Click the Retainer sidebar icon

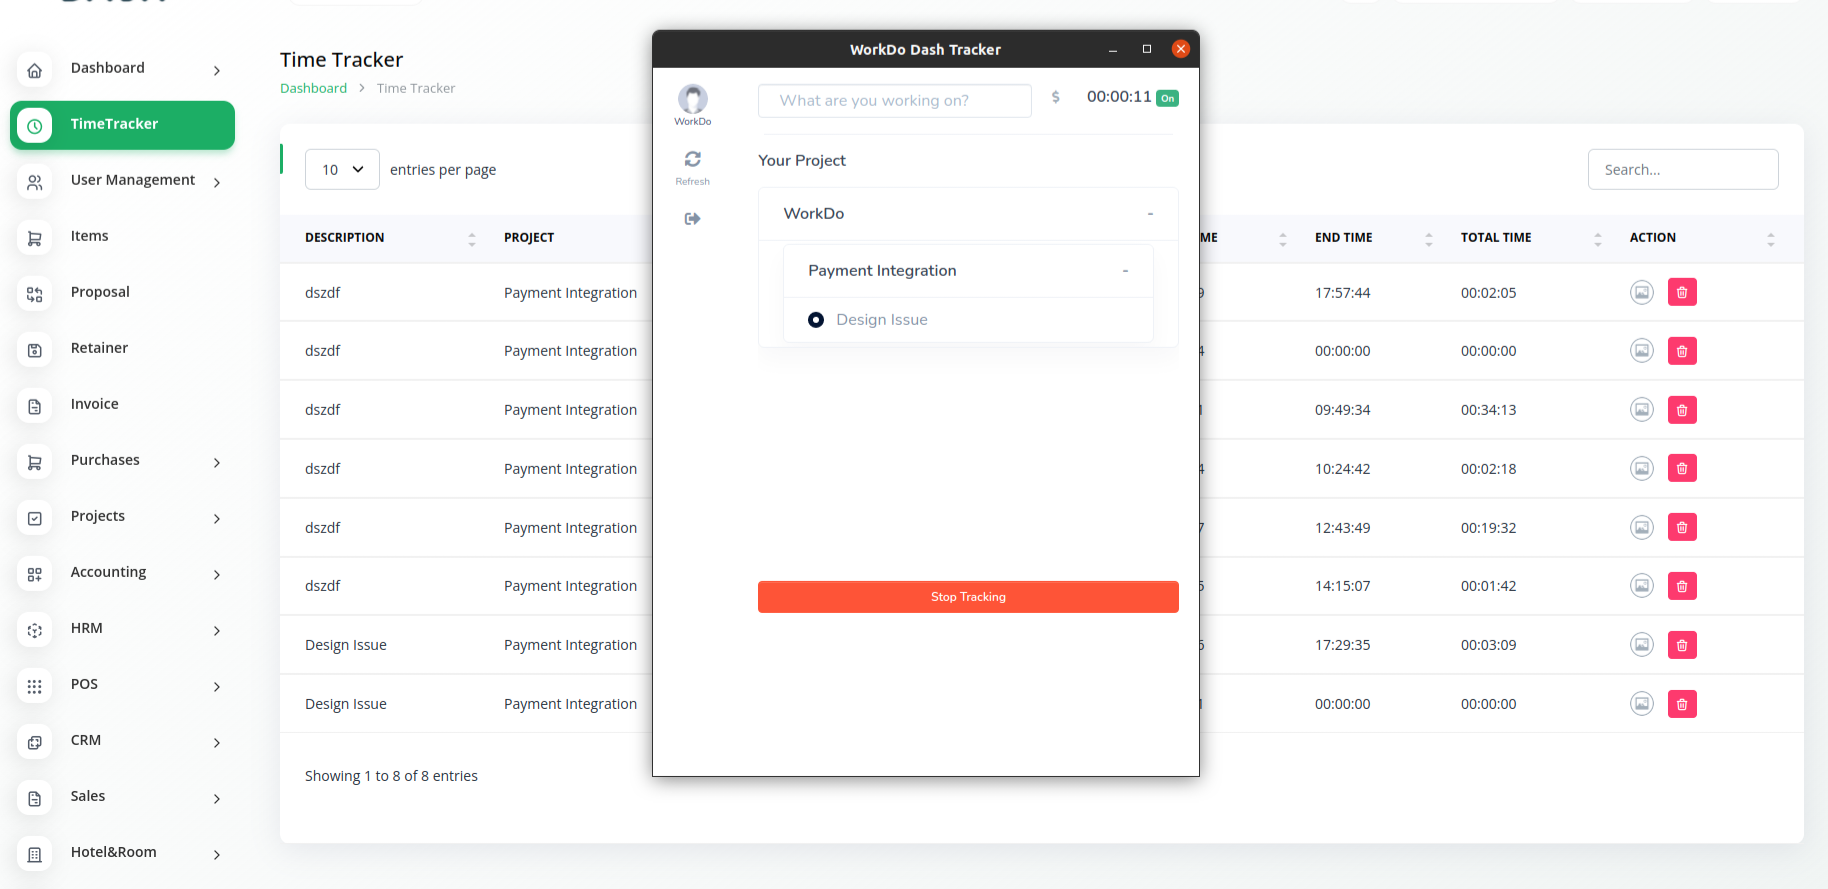(x=35, y=350)
